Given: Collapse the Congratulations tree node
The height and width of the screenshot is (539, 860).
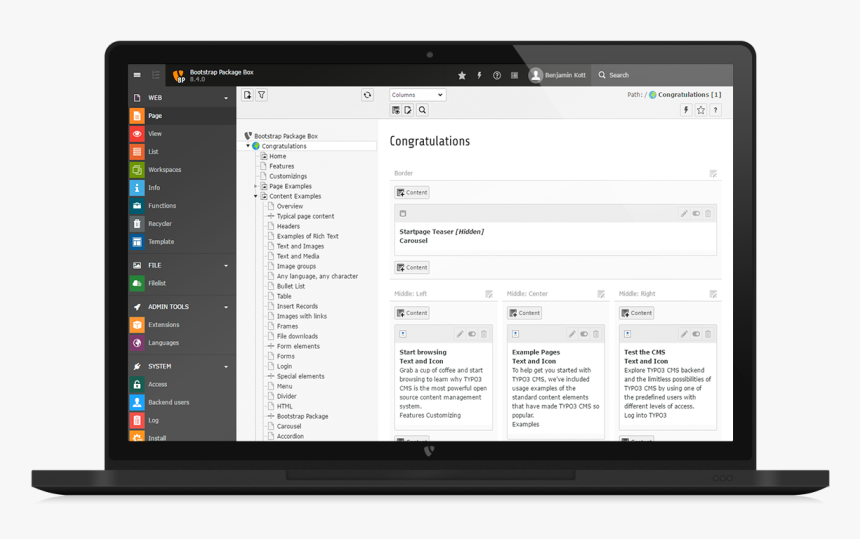Looking at the screenshot, I should click(x=248, y=146).
